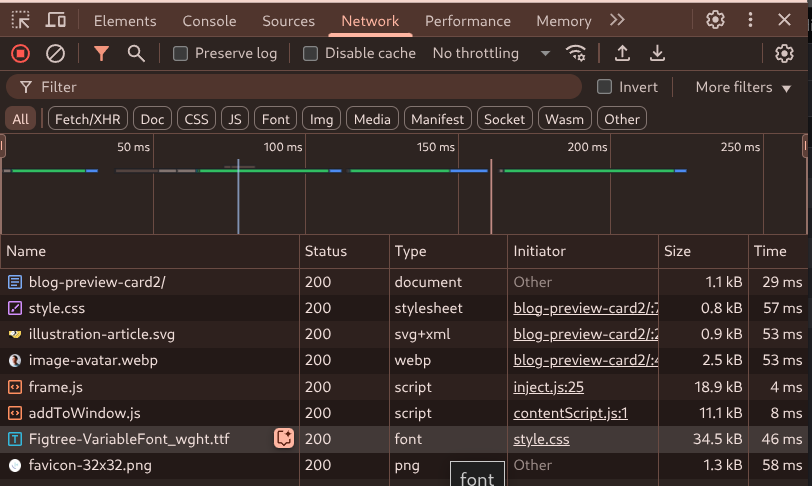This screenshot has width=812, height=486.
Task: Open initiator link inject.js:25
Action: tap(548, 387)
